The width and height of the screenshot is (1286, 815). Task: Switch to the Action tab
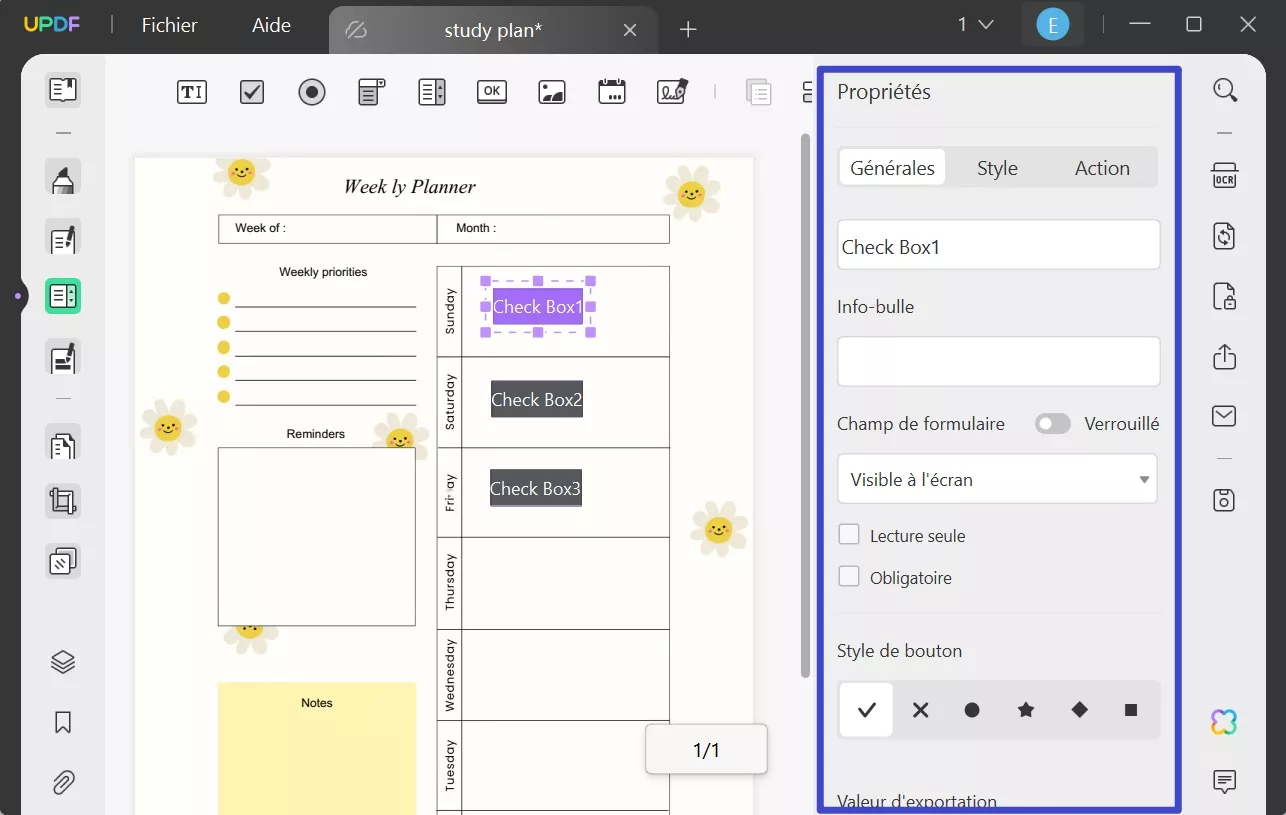click(x=1102, y=168)
